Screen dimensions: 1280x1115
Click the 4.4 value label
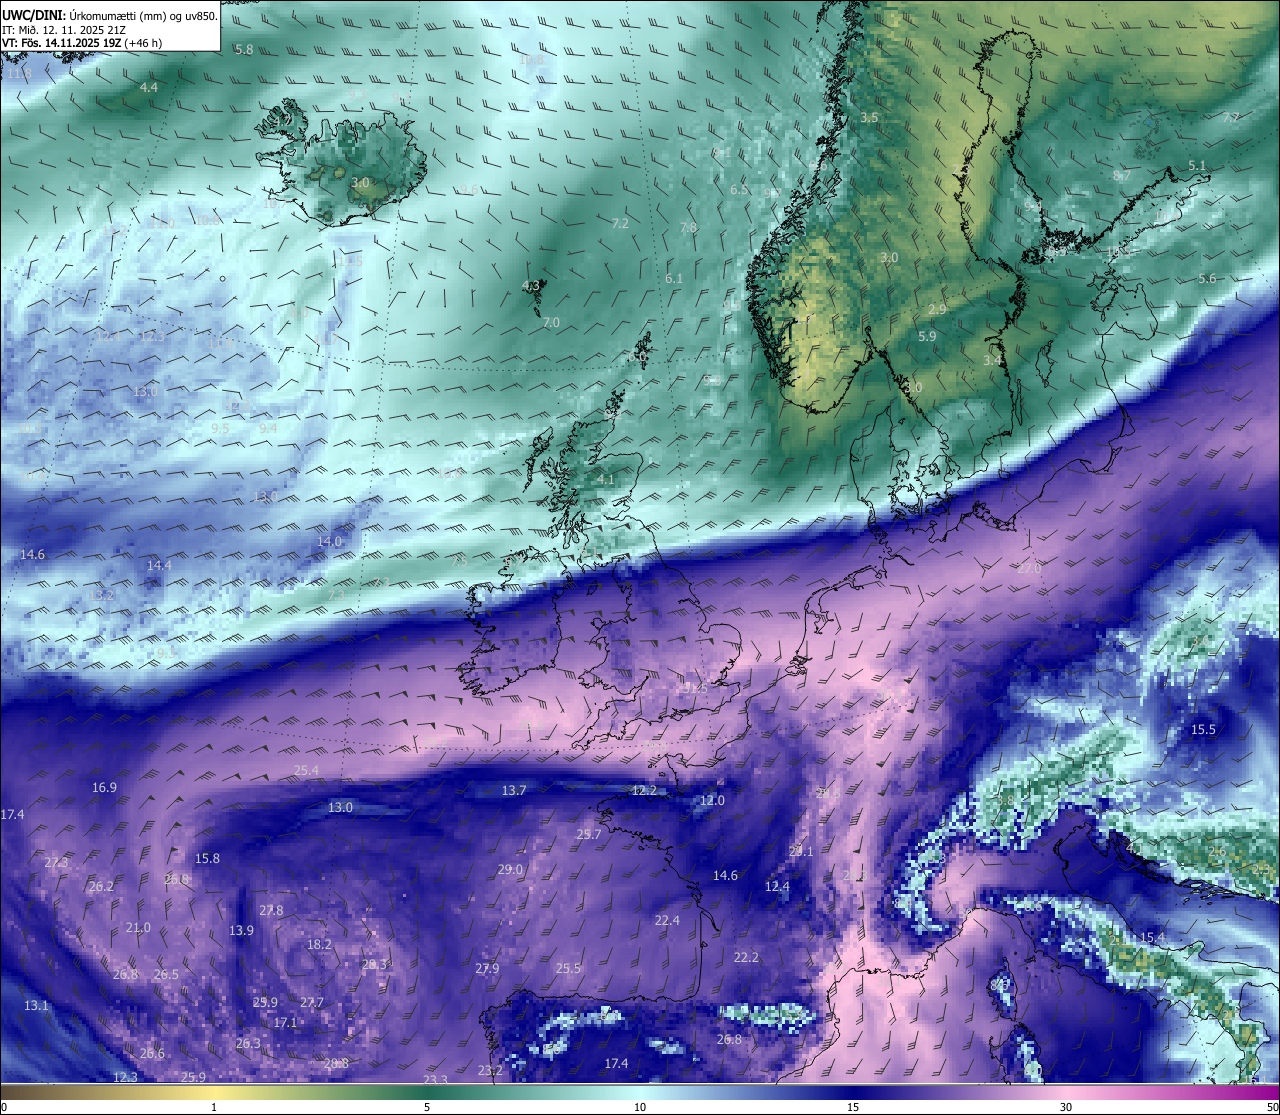[x=148, y=88]
